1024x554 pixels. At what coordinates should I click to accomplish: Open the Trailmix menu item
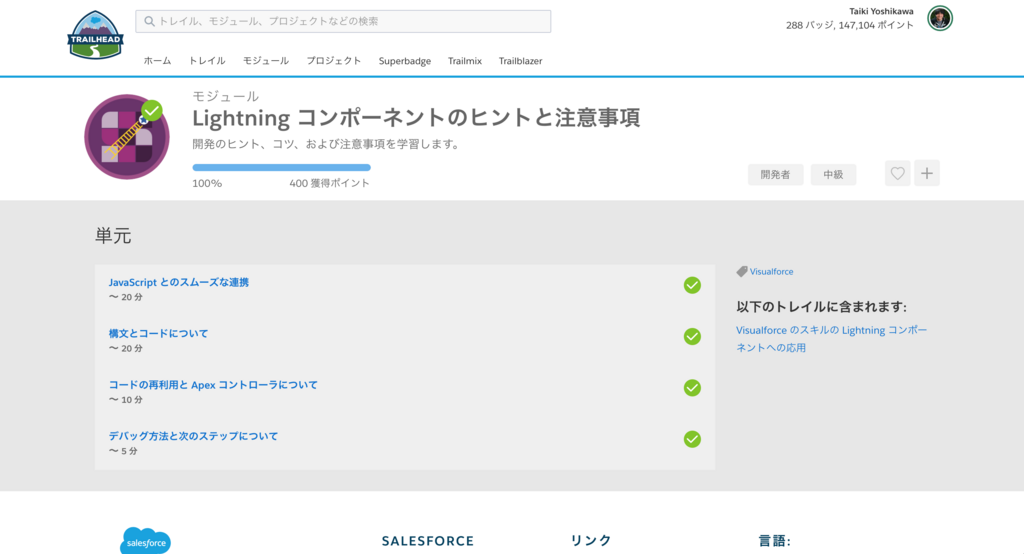(465, 61)
